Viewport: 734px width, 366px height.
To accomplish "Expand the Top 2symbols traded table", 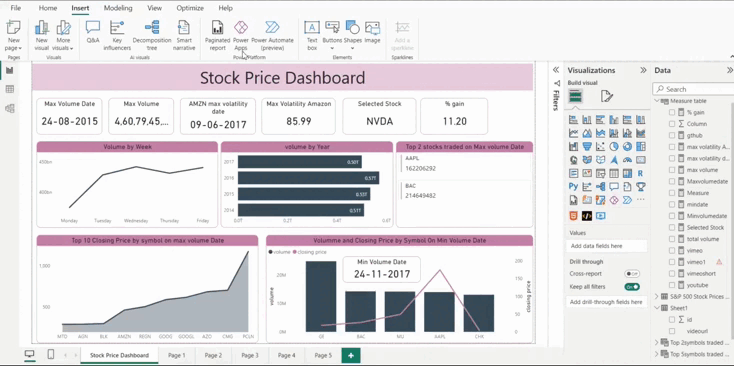I will [x=657, y=343].
